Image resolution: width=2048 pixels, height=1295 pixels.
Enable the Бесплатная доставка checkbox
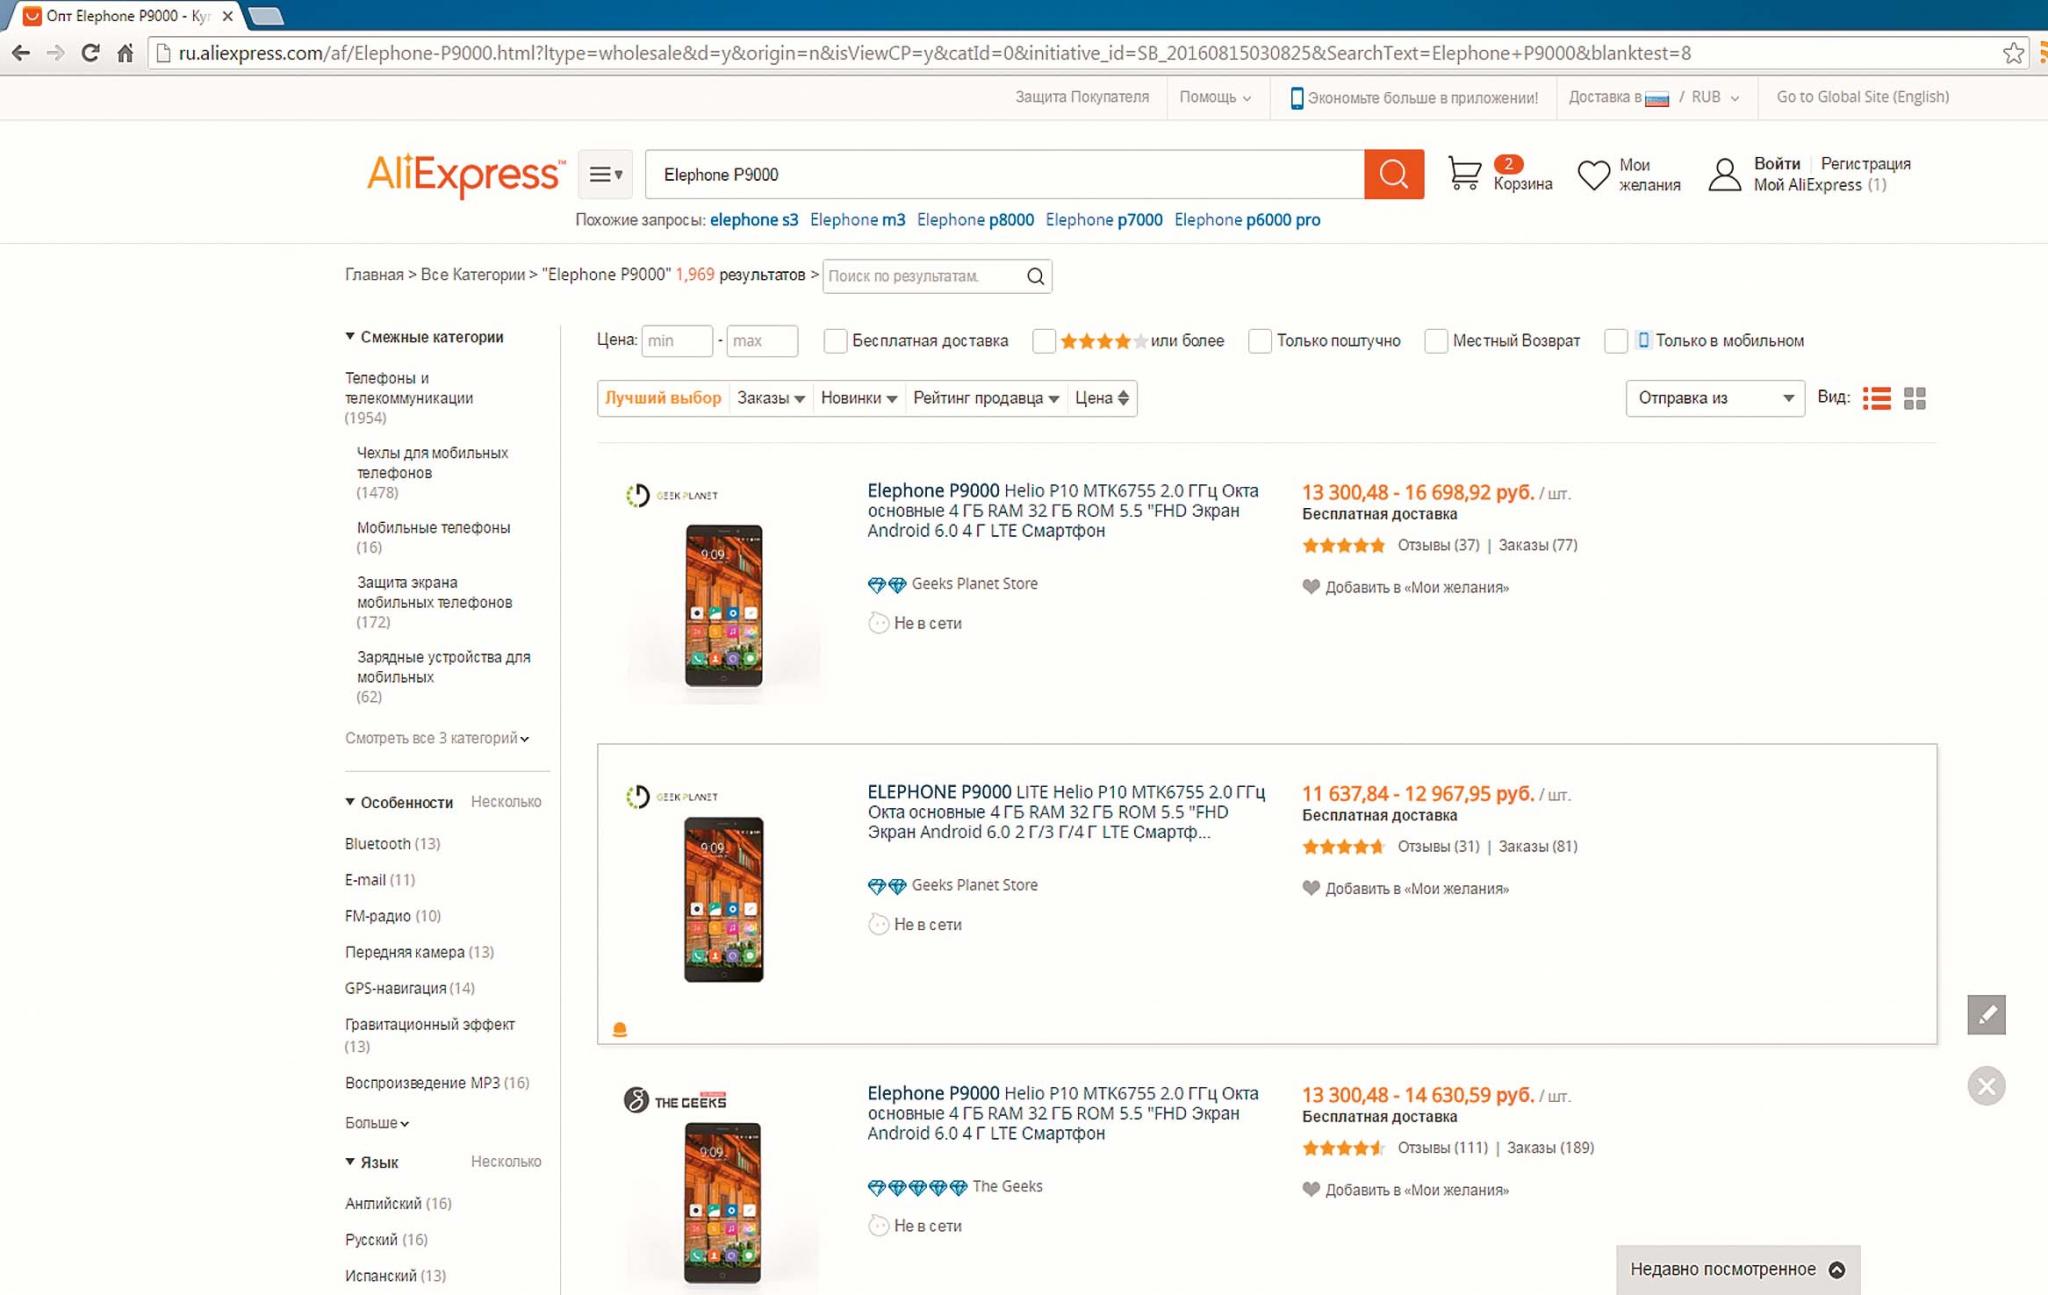point(835,341)
